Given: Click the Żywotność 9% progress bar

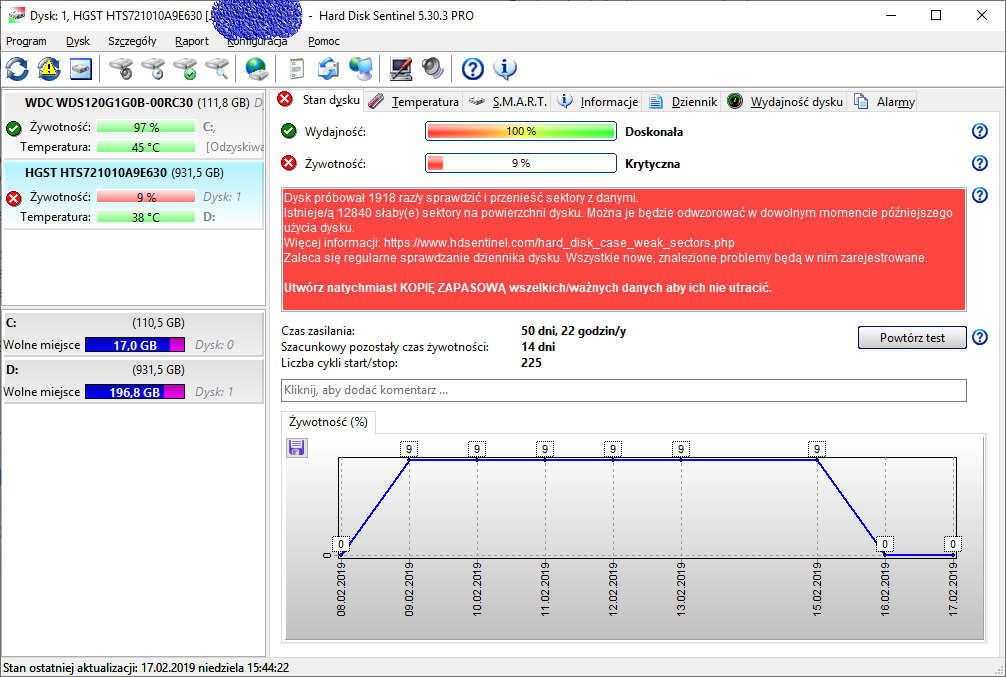Looking at the screenshot, I should click(x=520, y=163).
